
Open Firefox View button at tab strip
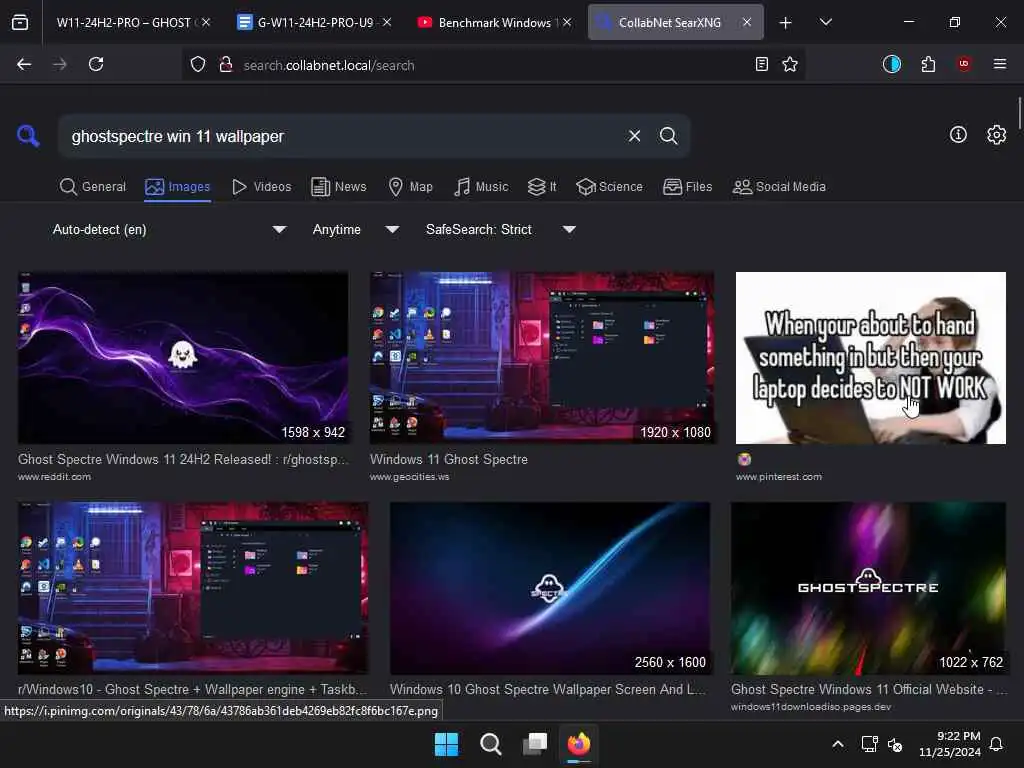click(x=20, y=22)
